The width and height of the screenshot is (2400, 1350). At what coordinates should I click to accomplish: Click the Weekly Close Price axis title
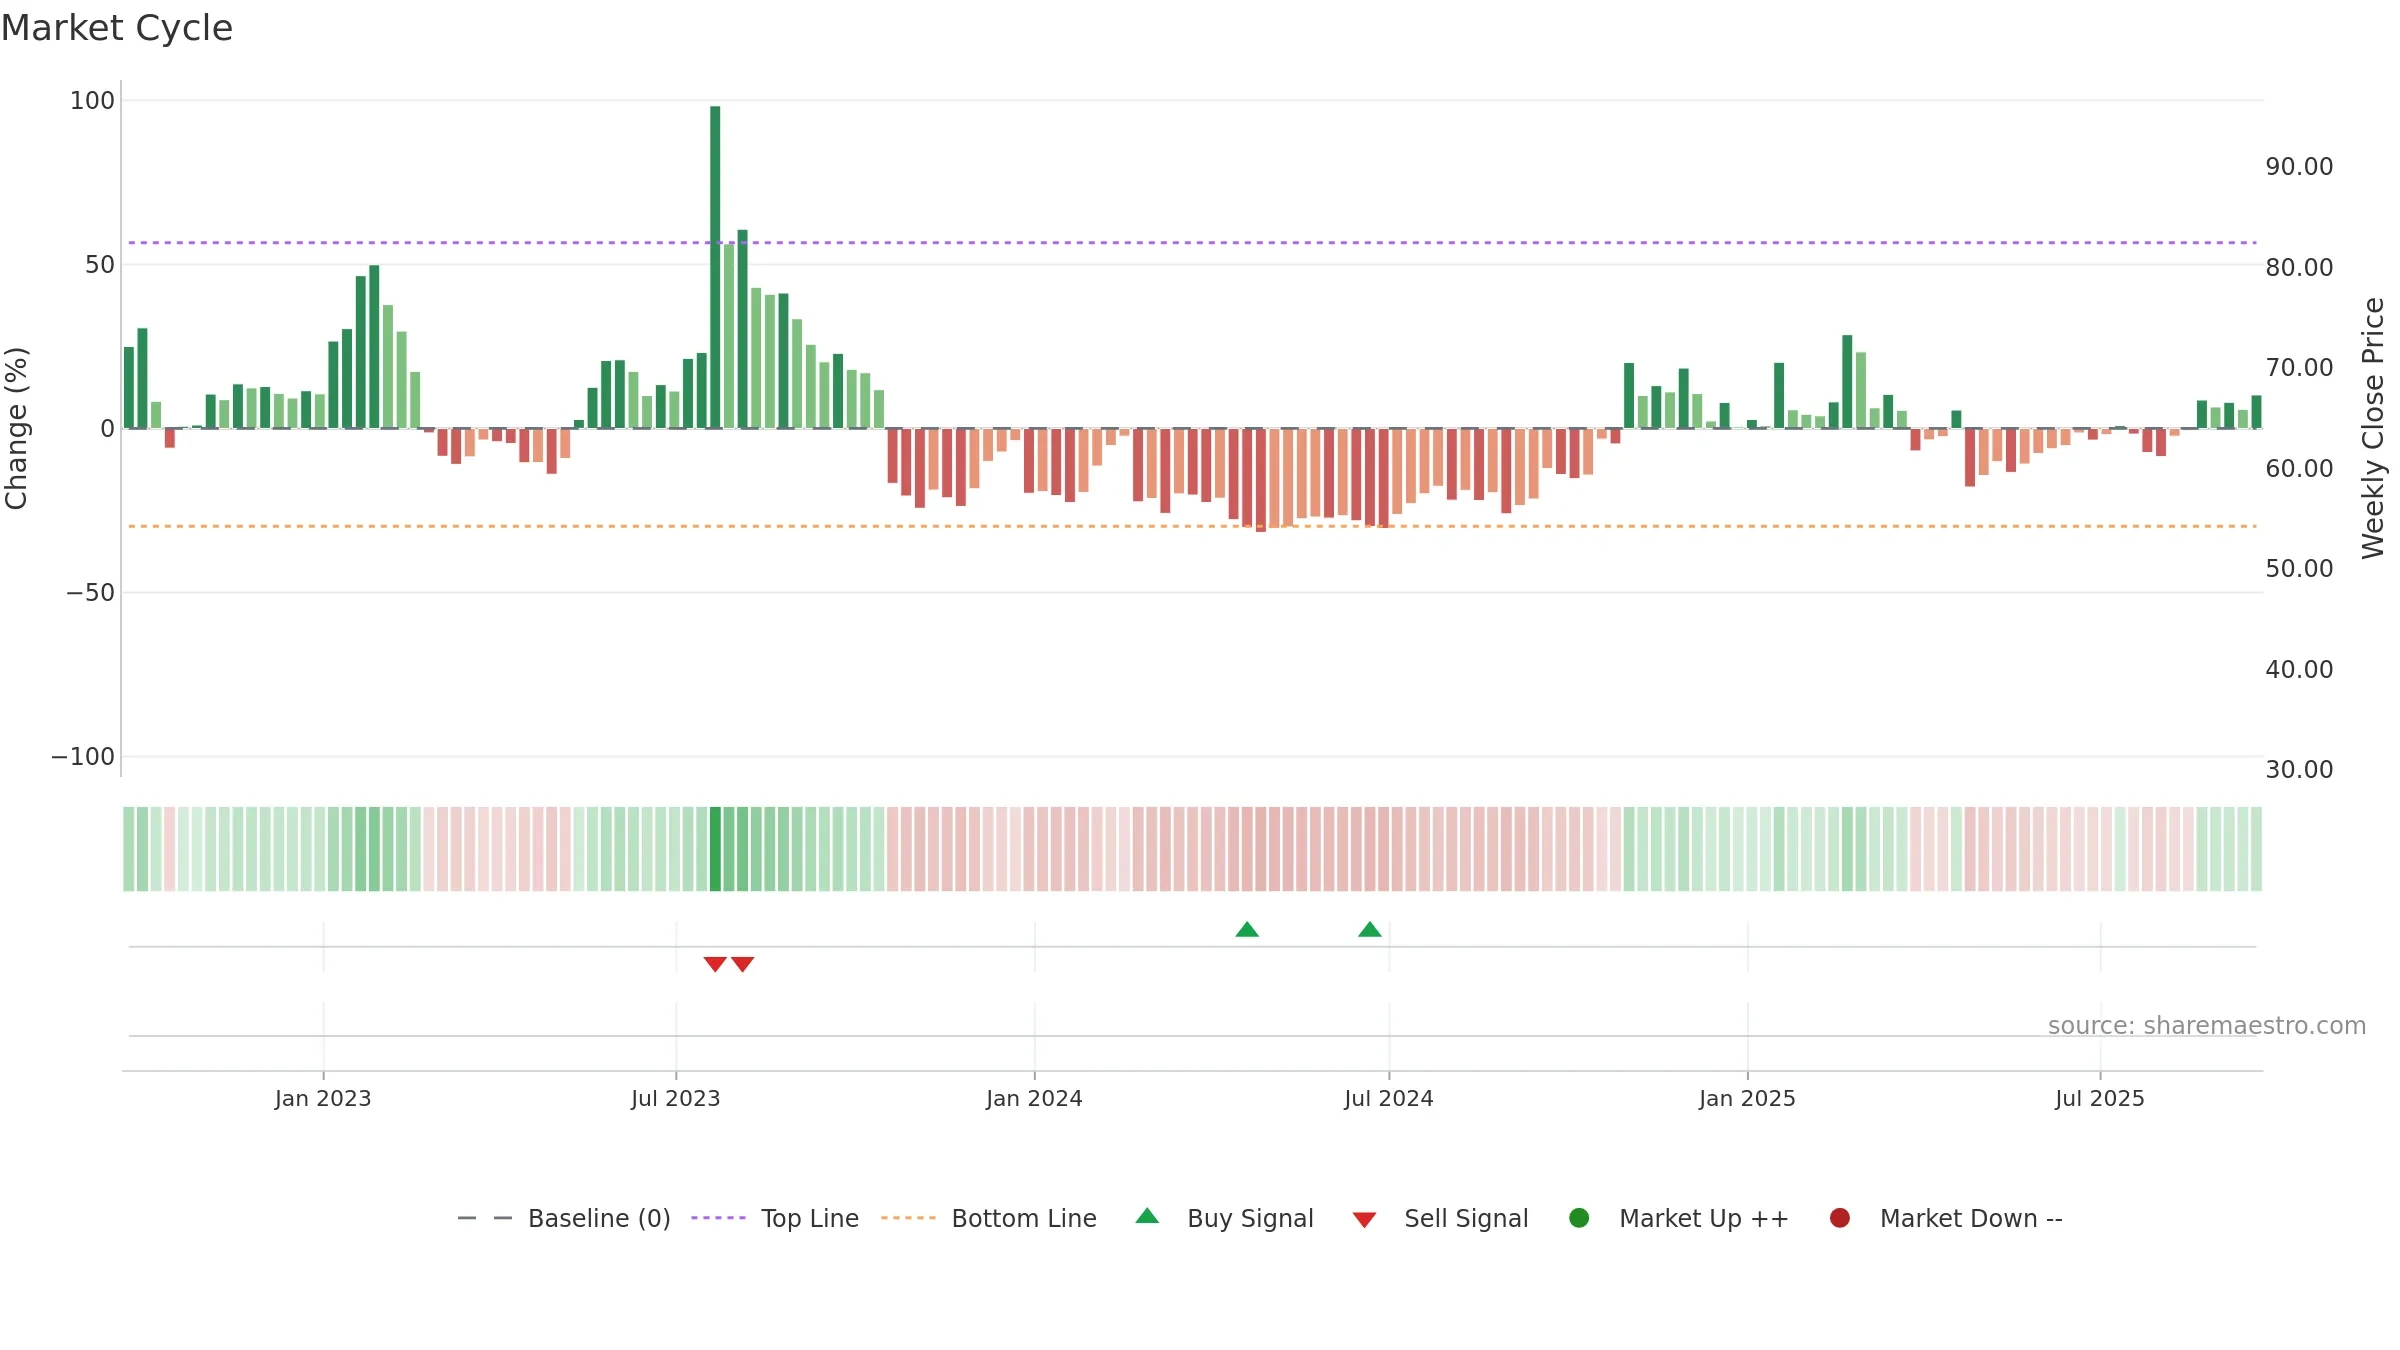2373,428
